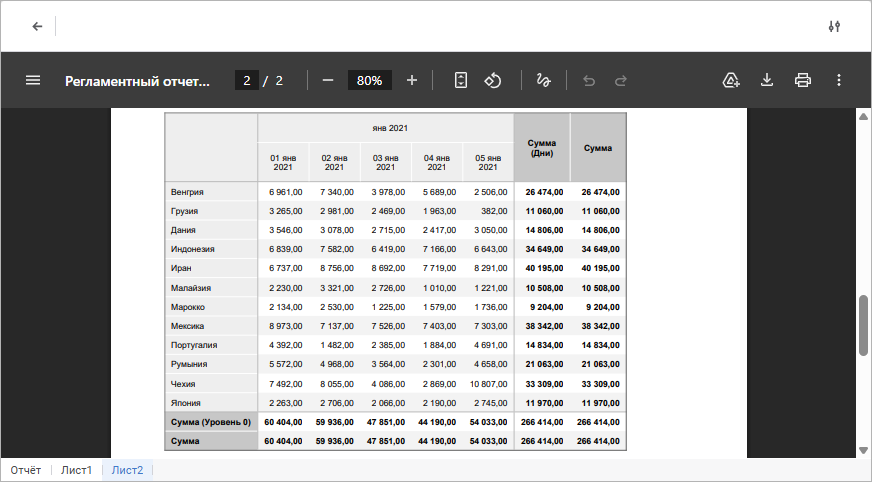Image resolution: width=872 pixels, height=482 pixels.
Task: Click the Иран row label
Action: coord(181,268)
